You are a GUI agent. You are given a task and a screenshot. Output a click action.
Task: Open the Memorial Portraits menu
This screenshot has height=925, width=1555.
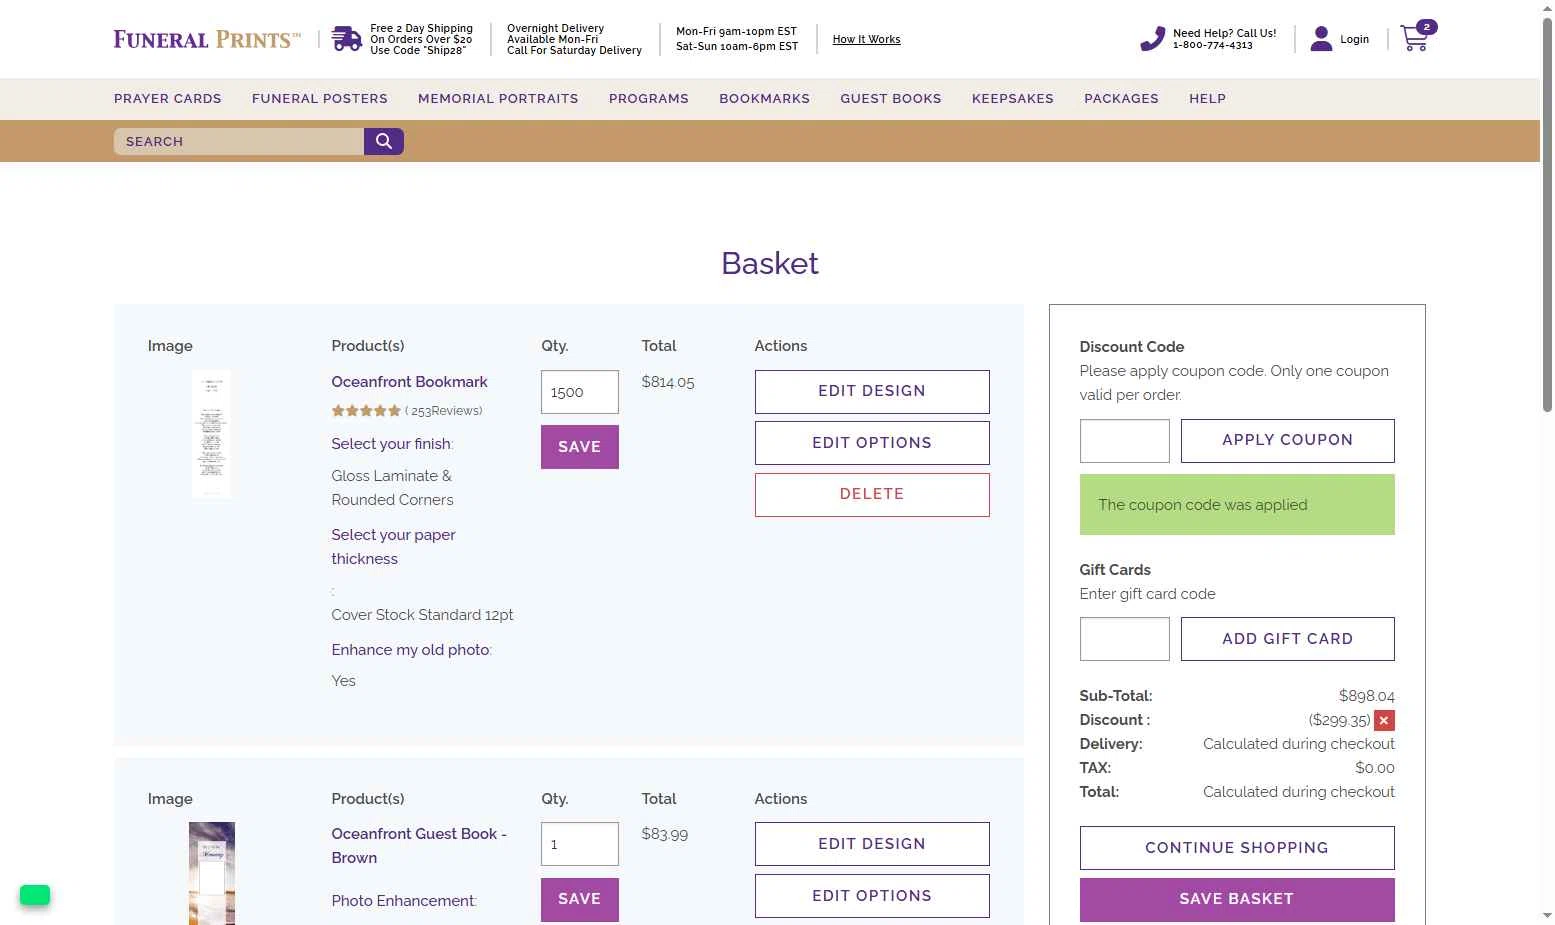[x=498, y=99]
